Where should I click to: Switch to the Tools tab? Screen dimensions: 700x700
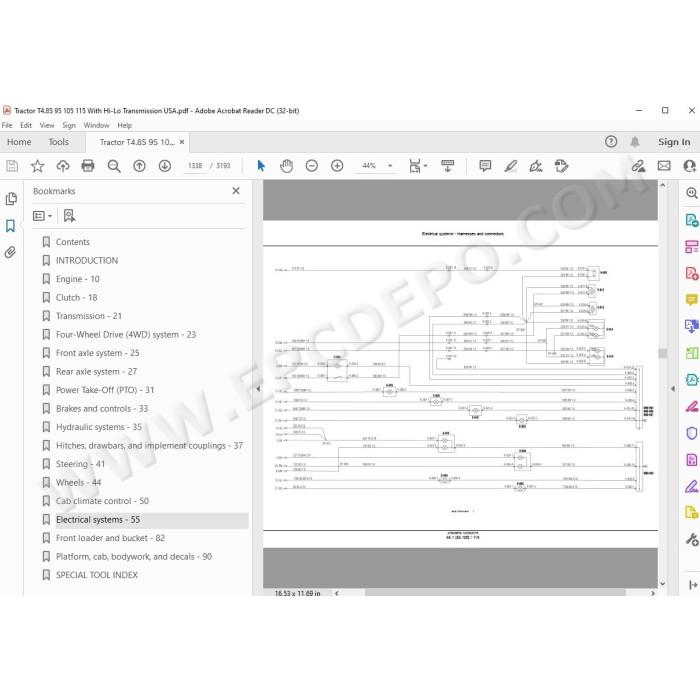point(58,142)
